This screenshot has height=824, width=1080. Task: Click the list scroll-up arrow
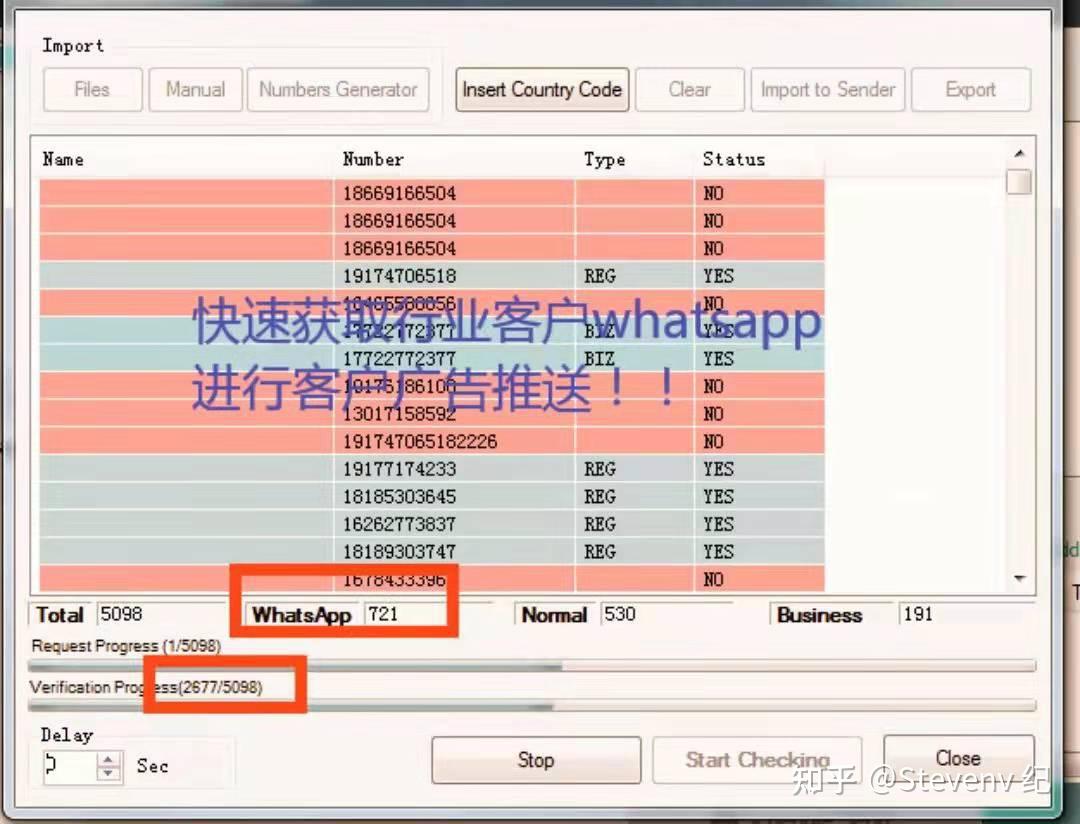click(1019, 153)
